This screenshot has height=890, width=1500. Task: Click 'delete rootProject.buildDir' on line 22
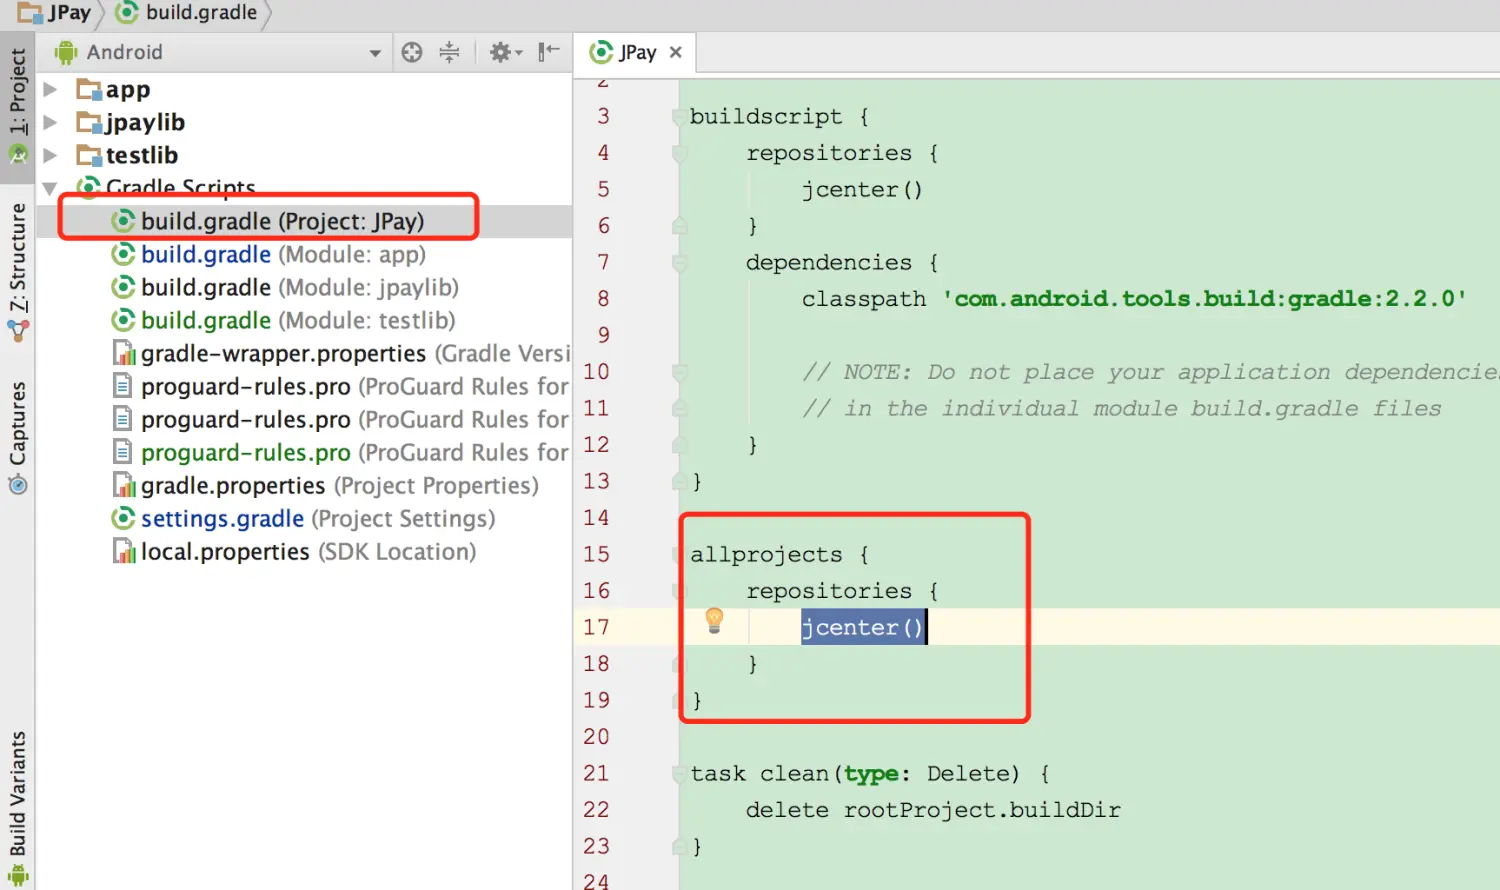coord(933,810)
